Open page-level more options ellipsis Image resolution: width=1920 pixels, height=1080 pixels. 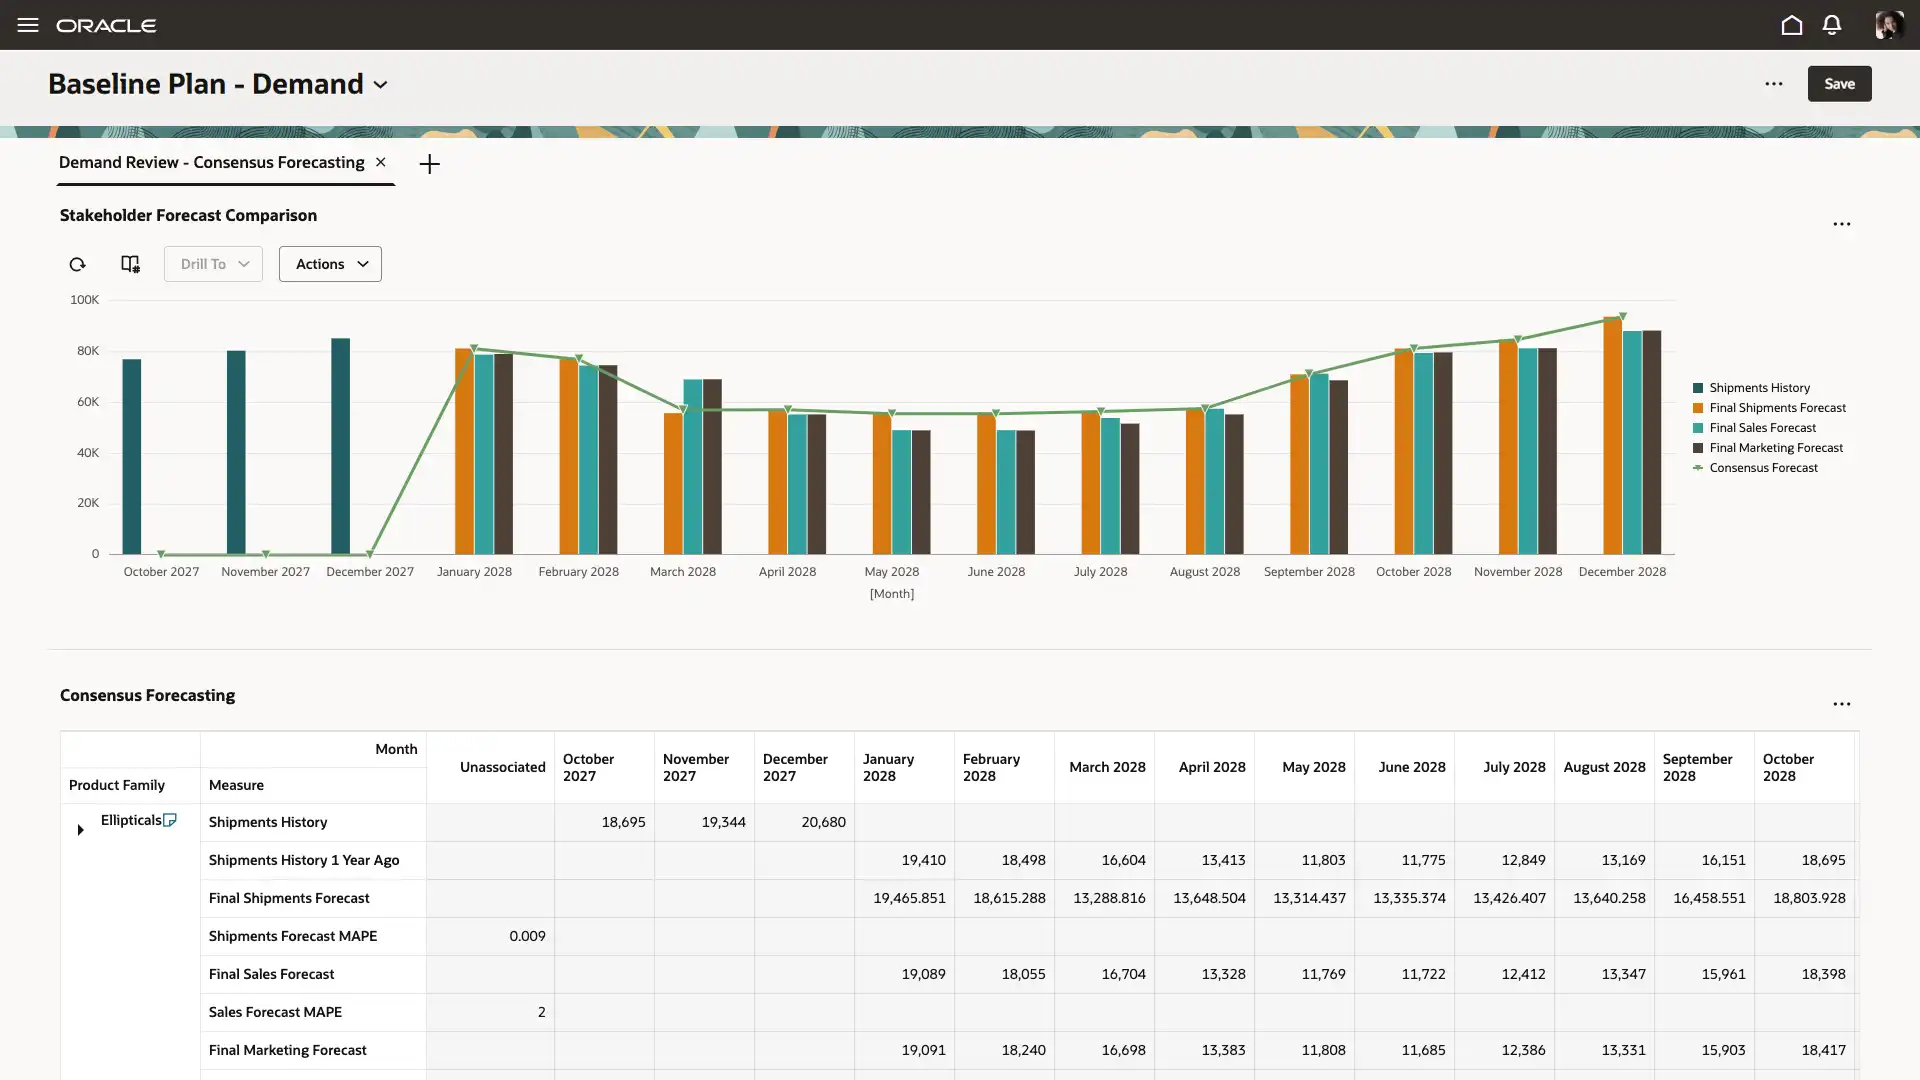point(1774,84)
